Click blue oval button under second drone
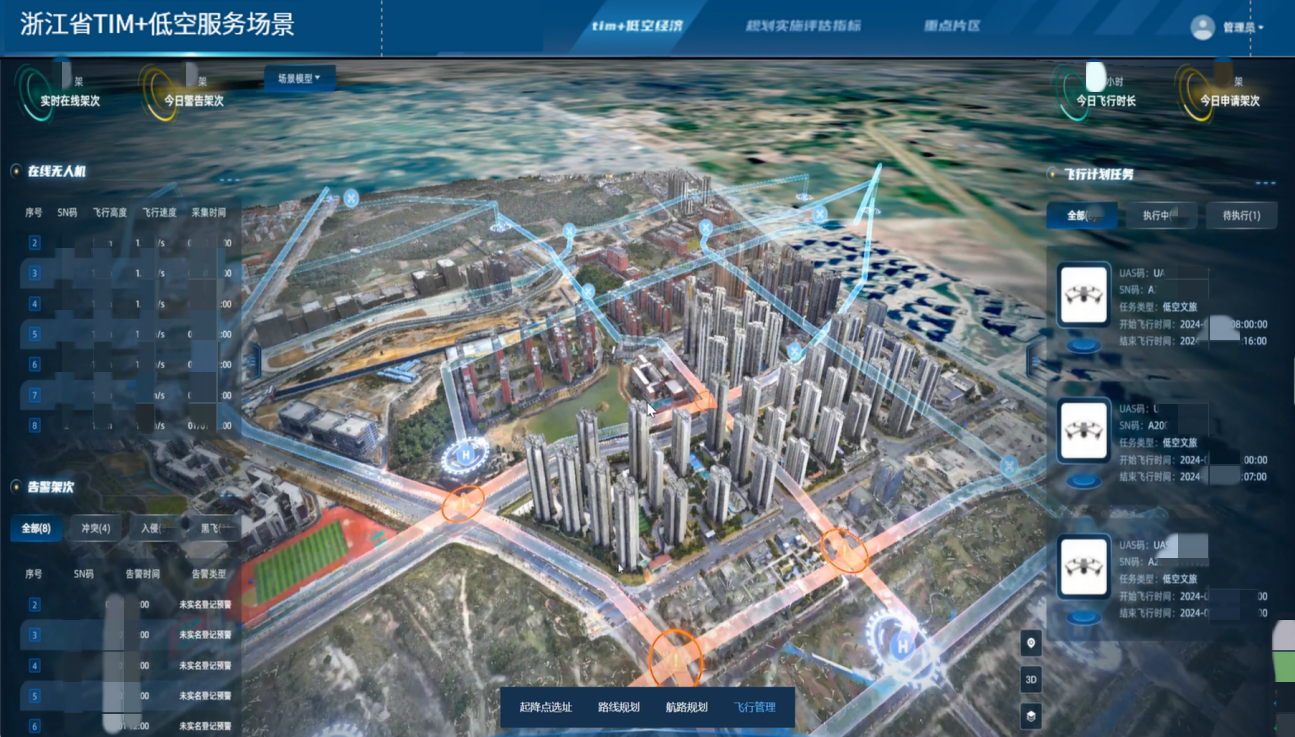Viewport: 1295px width, 737px height. click(1083, 481)
